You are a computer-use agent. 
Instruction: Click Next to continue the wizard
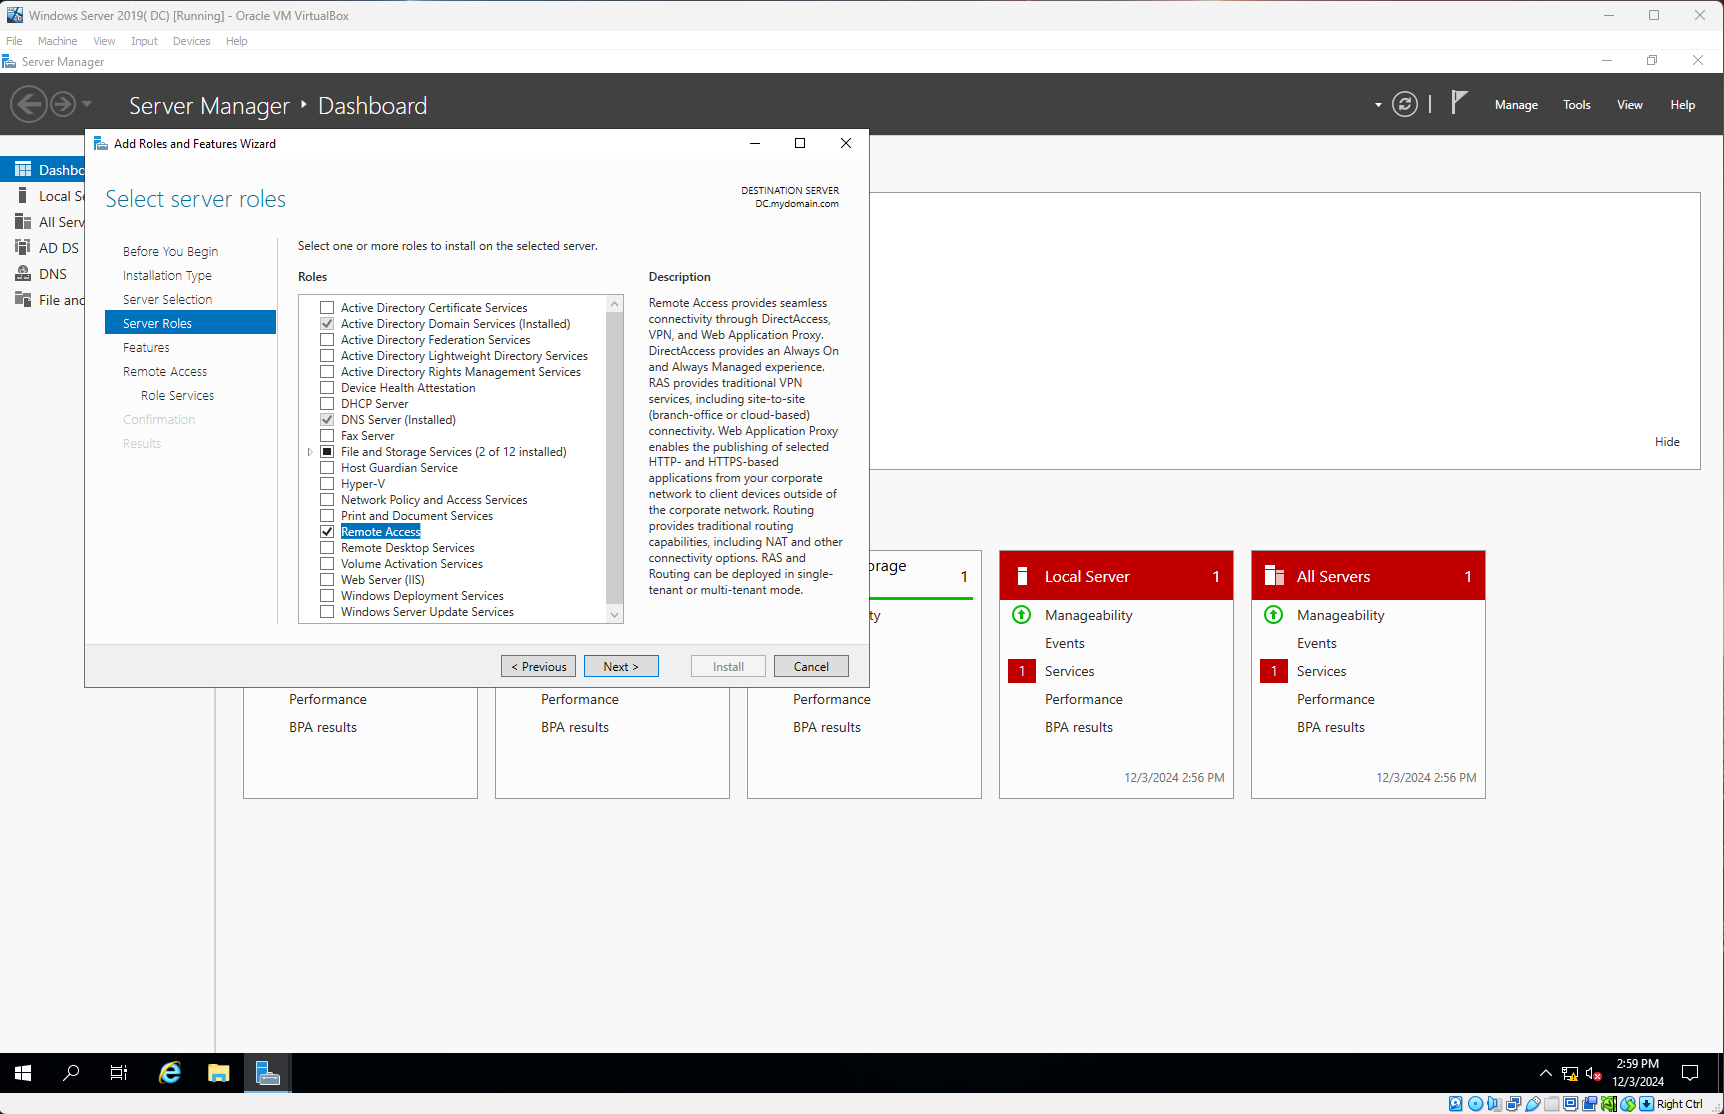[x=621, y=666]
